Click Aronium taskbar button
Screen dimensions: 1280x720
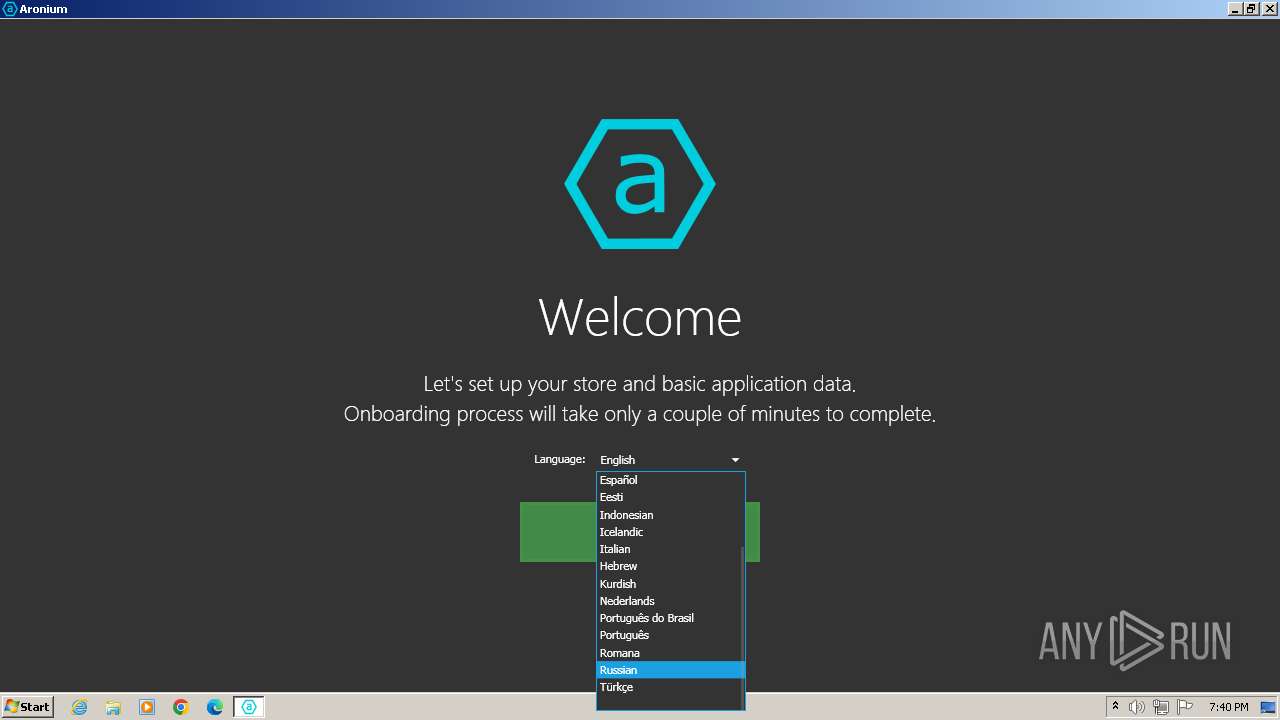click(249, 707)
